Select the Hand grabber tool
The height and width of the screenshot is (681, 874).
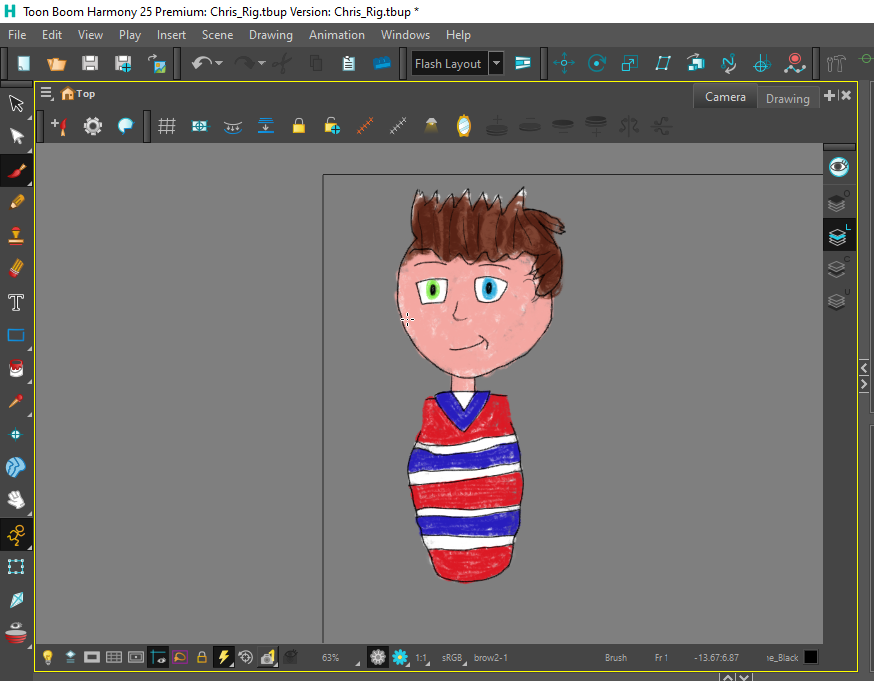(x=16, y=499)
